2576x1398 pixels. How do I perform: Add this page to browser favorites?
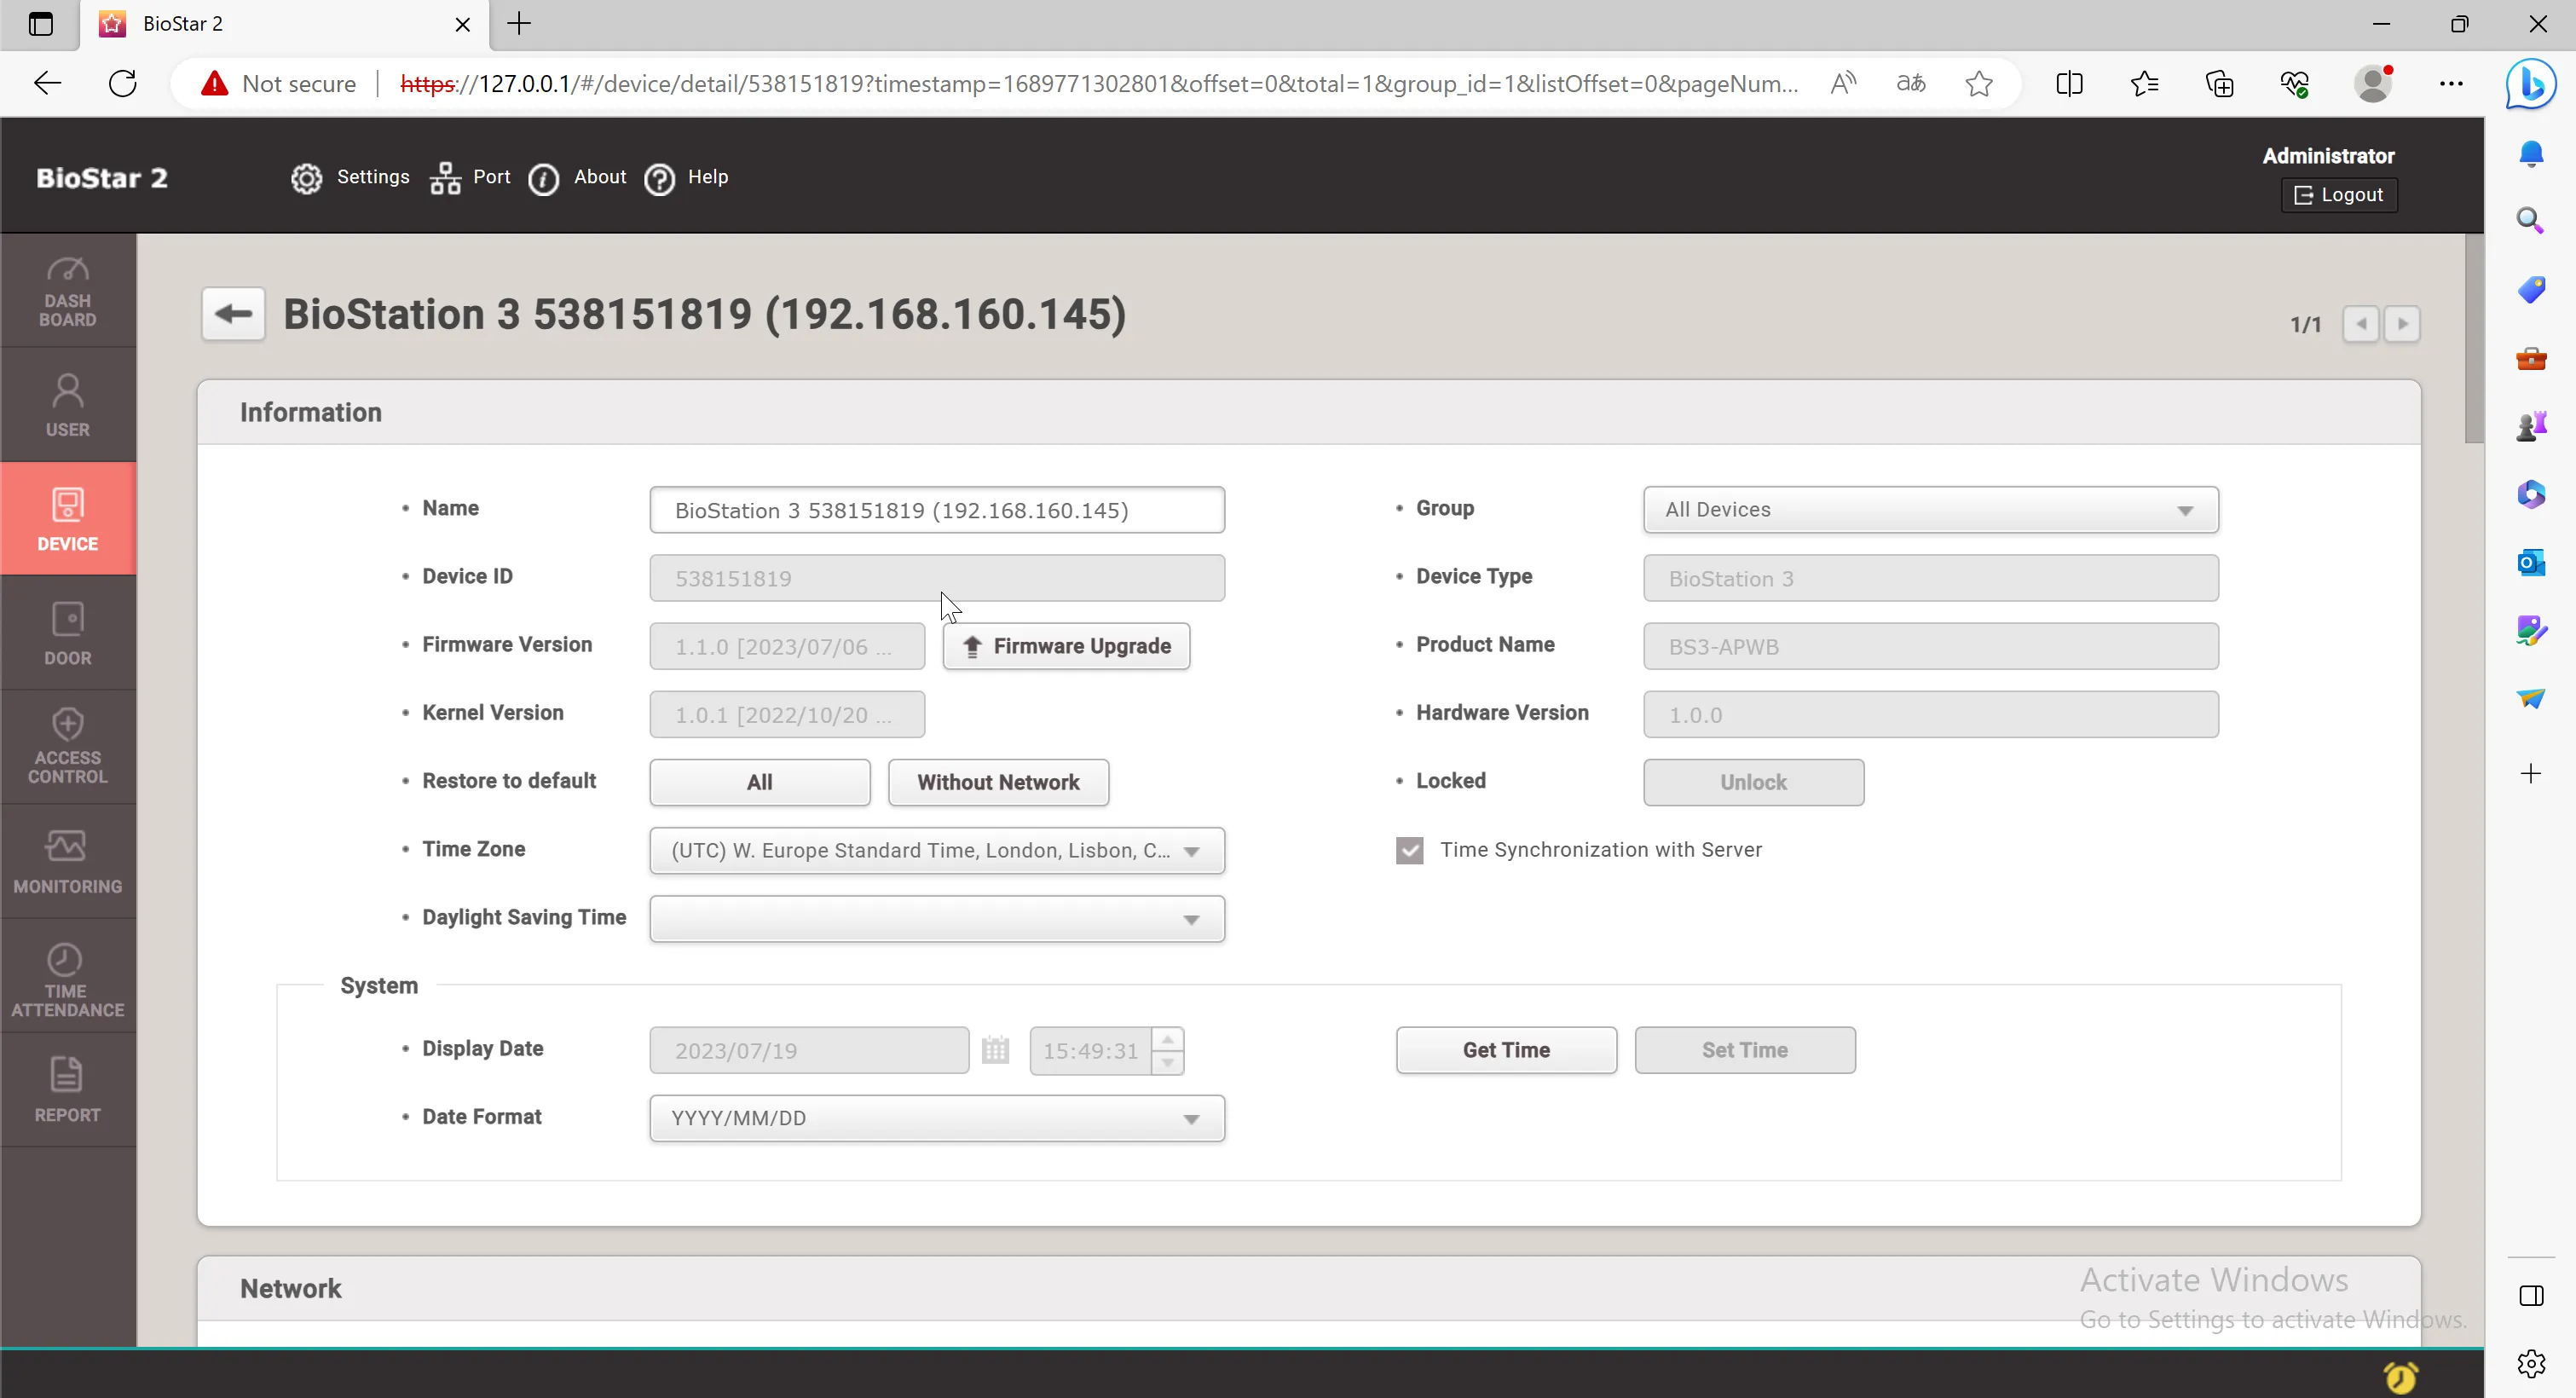tap(1979, 83)
